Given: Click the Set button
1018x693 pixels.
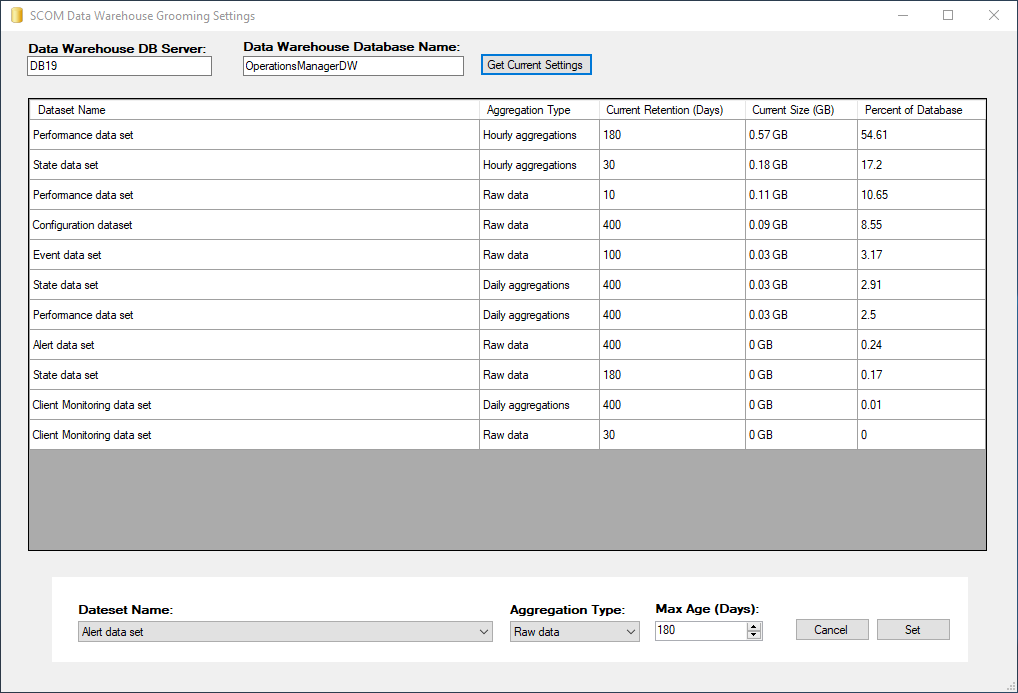Looking at the screenshot, I should pyautogui.click(x=913, y=629).
